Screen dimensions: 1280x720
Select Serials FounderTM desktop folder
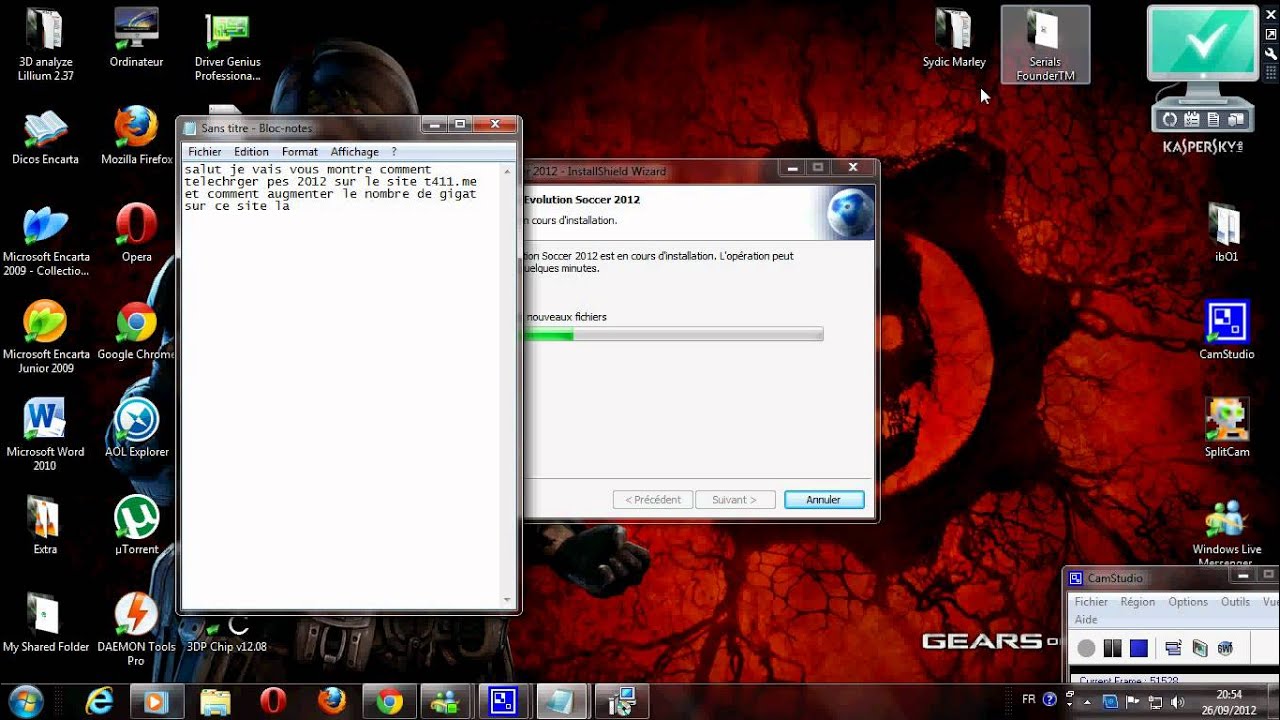point(1045,45)
